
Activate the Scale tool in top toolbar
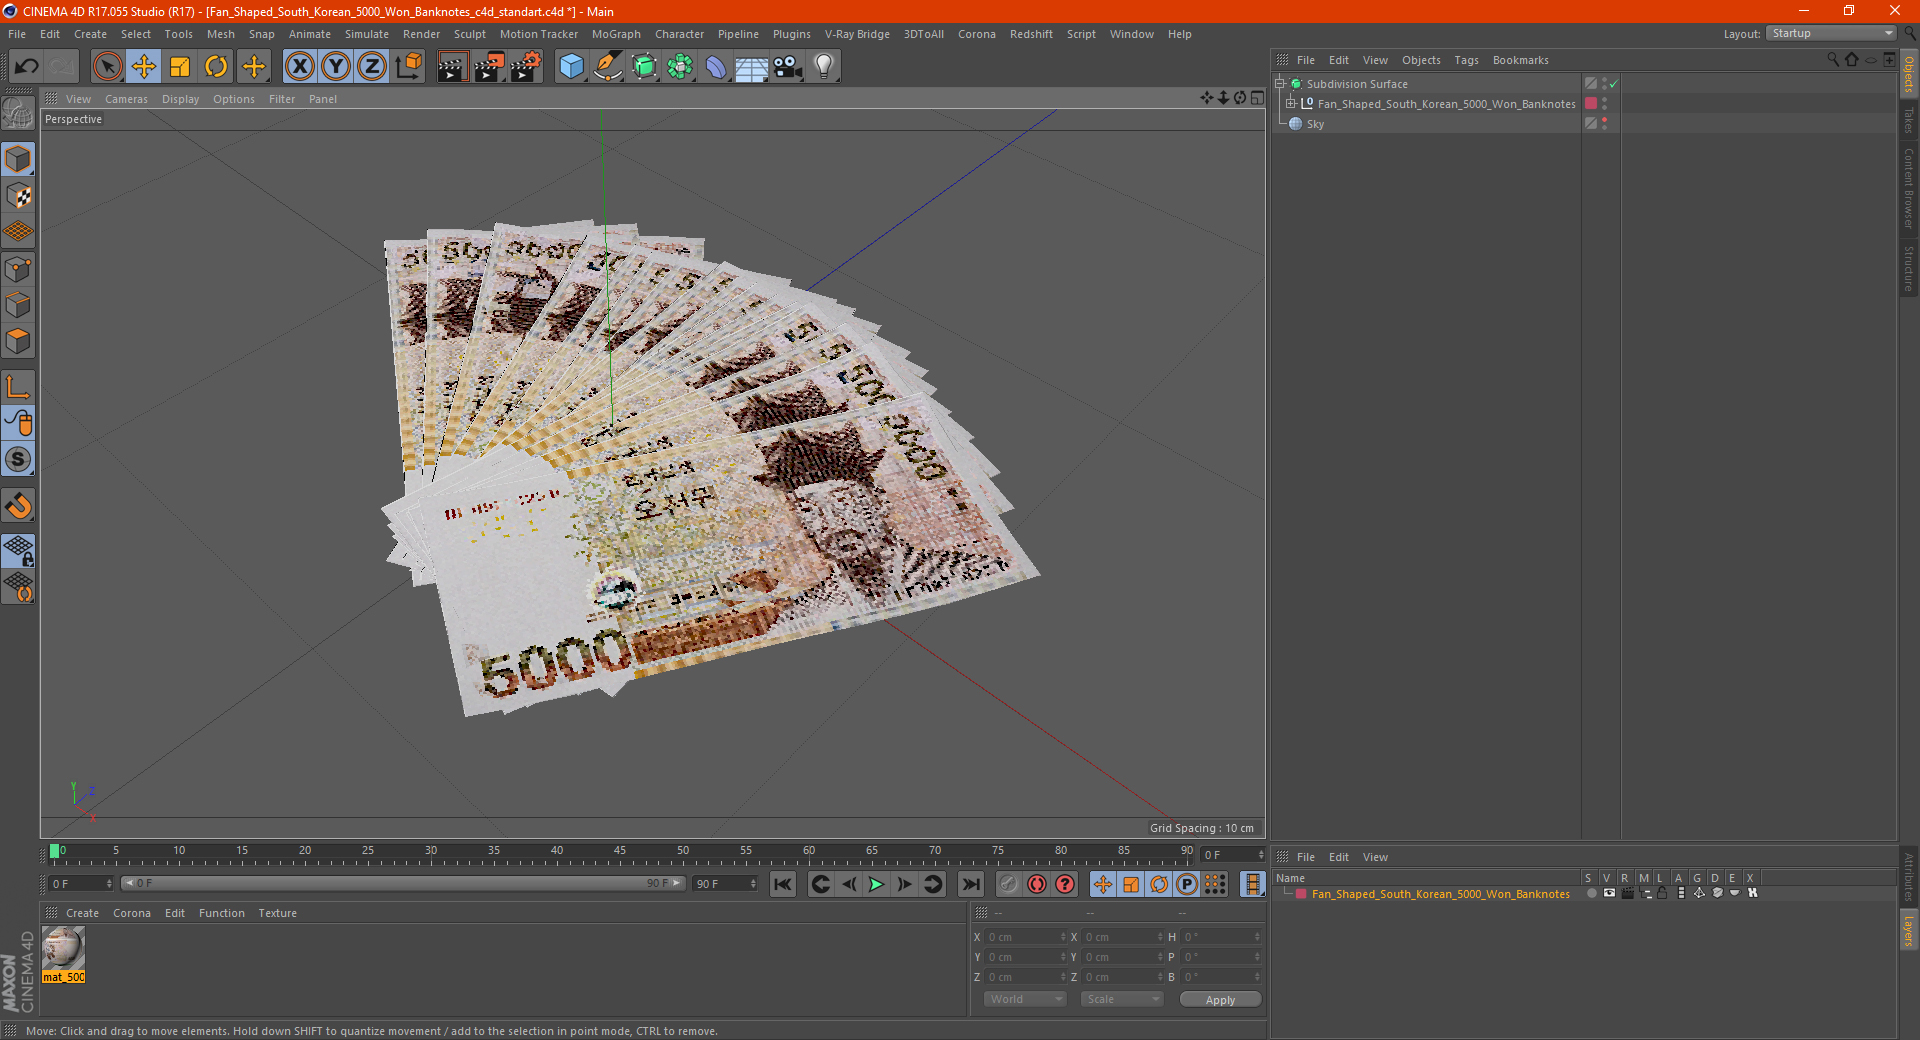pyautogui.click(x=180, y=67)
